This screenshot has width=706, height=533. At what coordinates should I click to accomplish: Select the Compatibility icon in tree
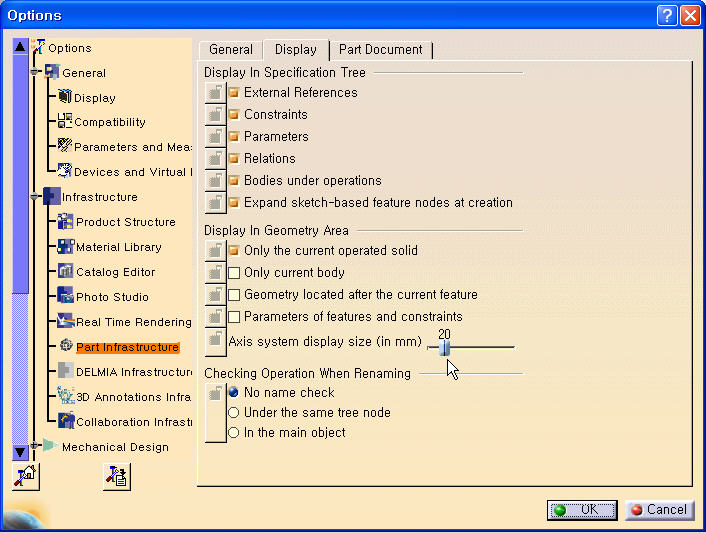(x=65, y=121)
